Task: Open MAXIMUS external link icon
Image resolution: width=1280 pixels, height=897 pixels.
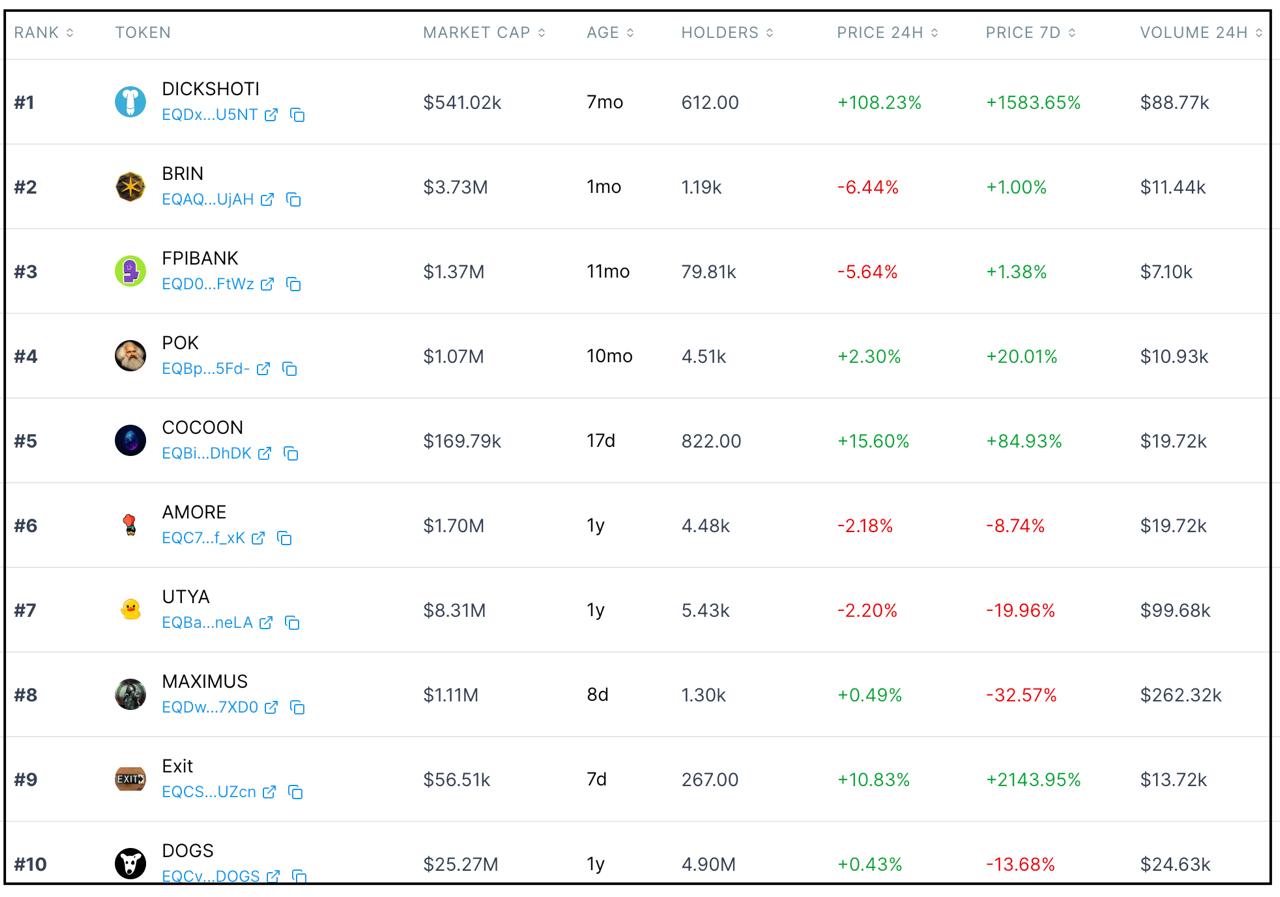Action: (x=271, y=707)
